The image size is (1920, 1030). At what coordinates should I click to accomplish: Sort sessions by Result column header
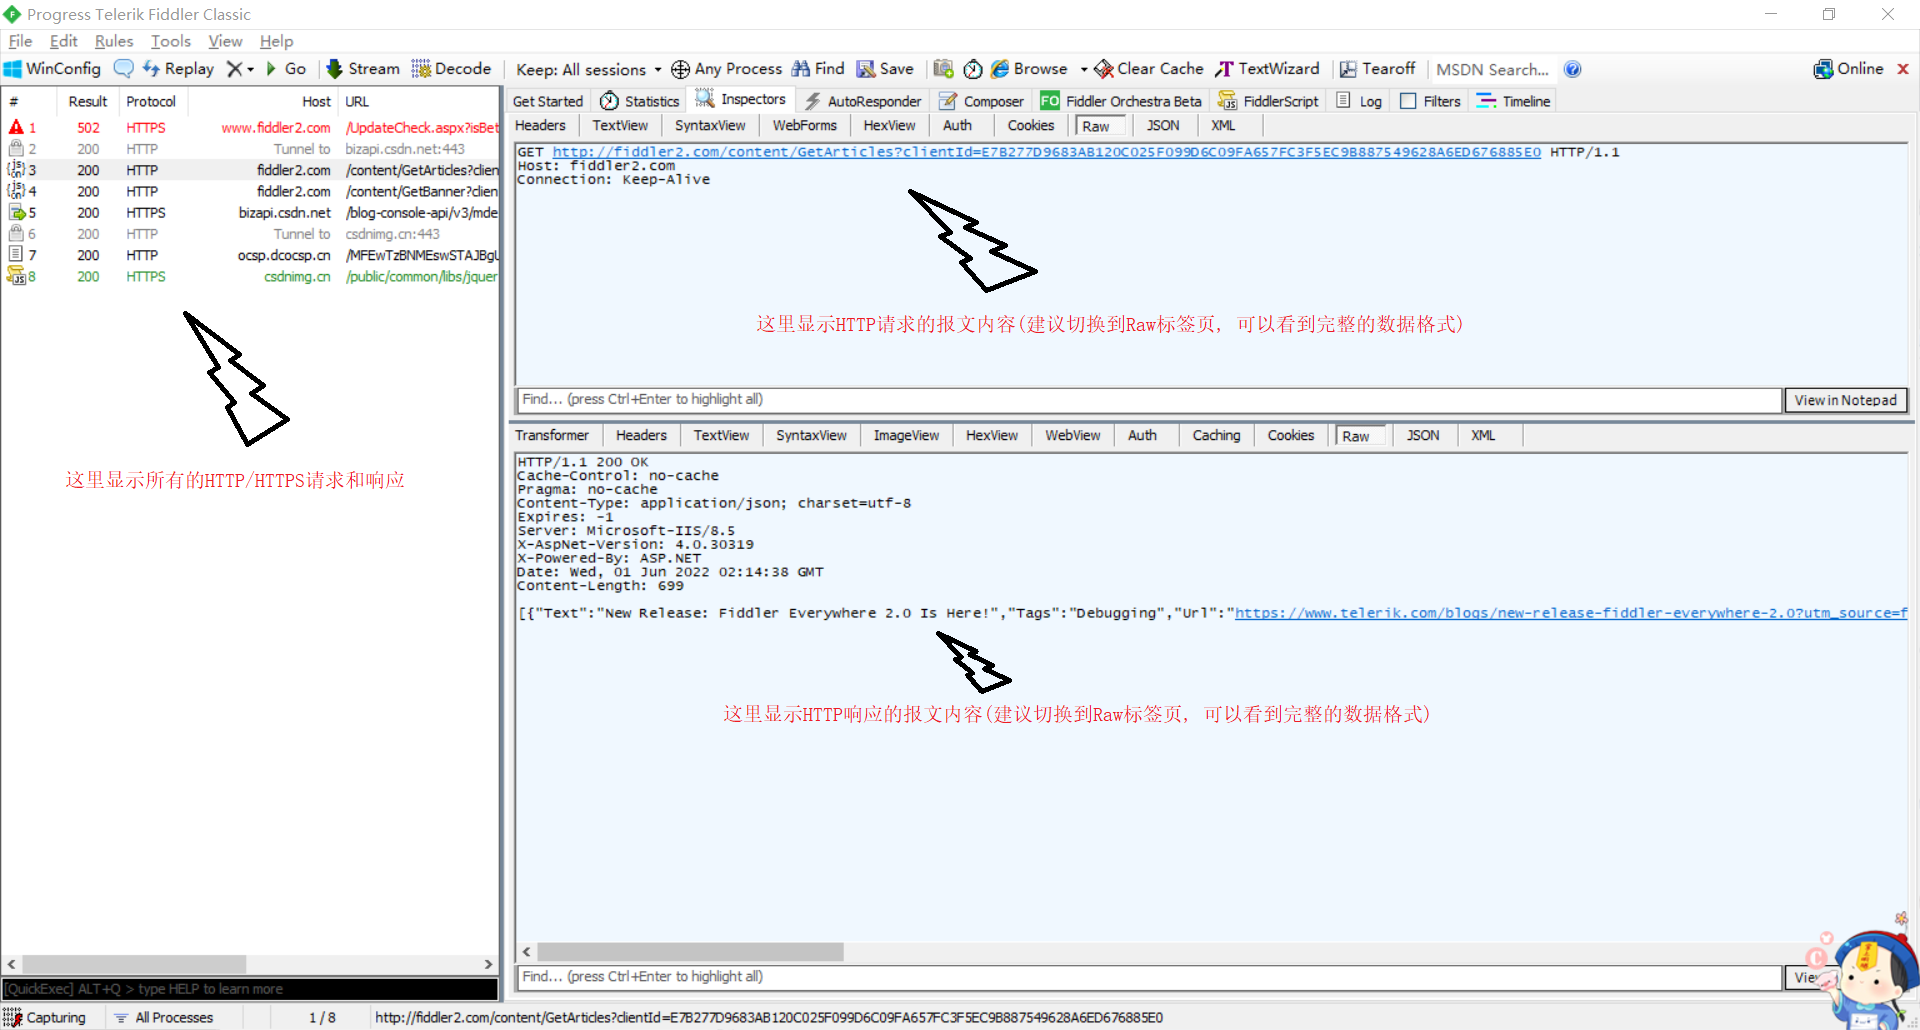(x=88, y=102)
